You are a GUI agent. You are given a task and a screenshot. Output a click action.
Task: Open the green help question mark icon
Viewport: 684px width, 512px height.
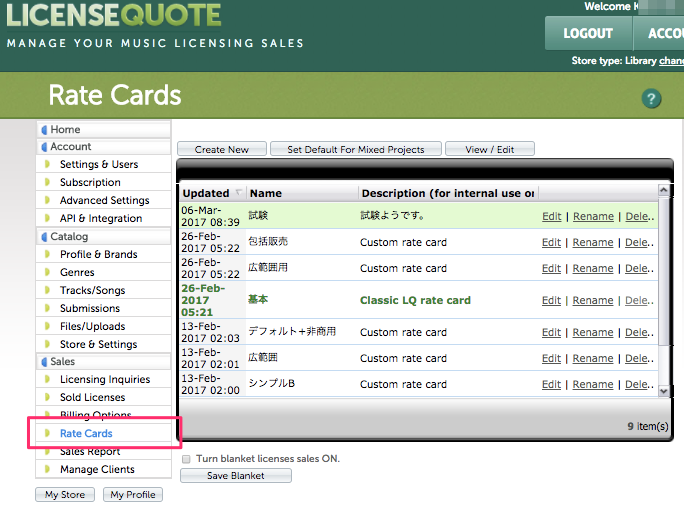tap(652, 98)
